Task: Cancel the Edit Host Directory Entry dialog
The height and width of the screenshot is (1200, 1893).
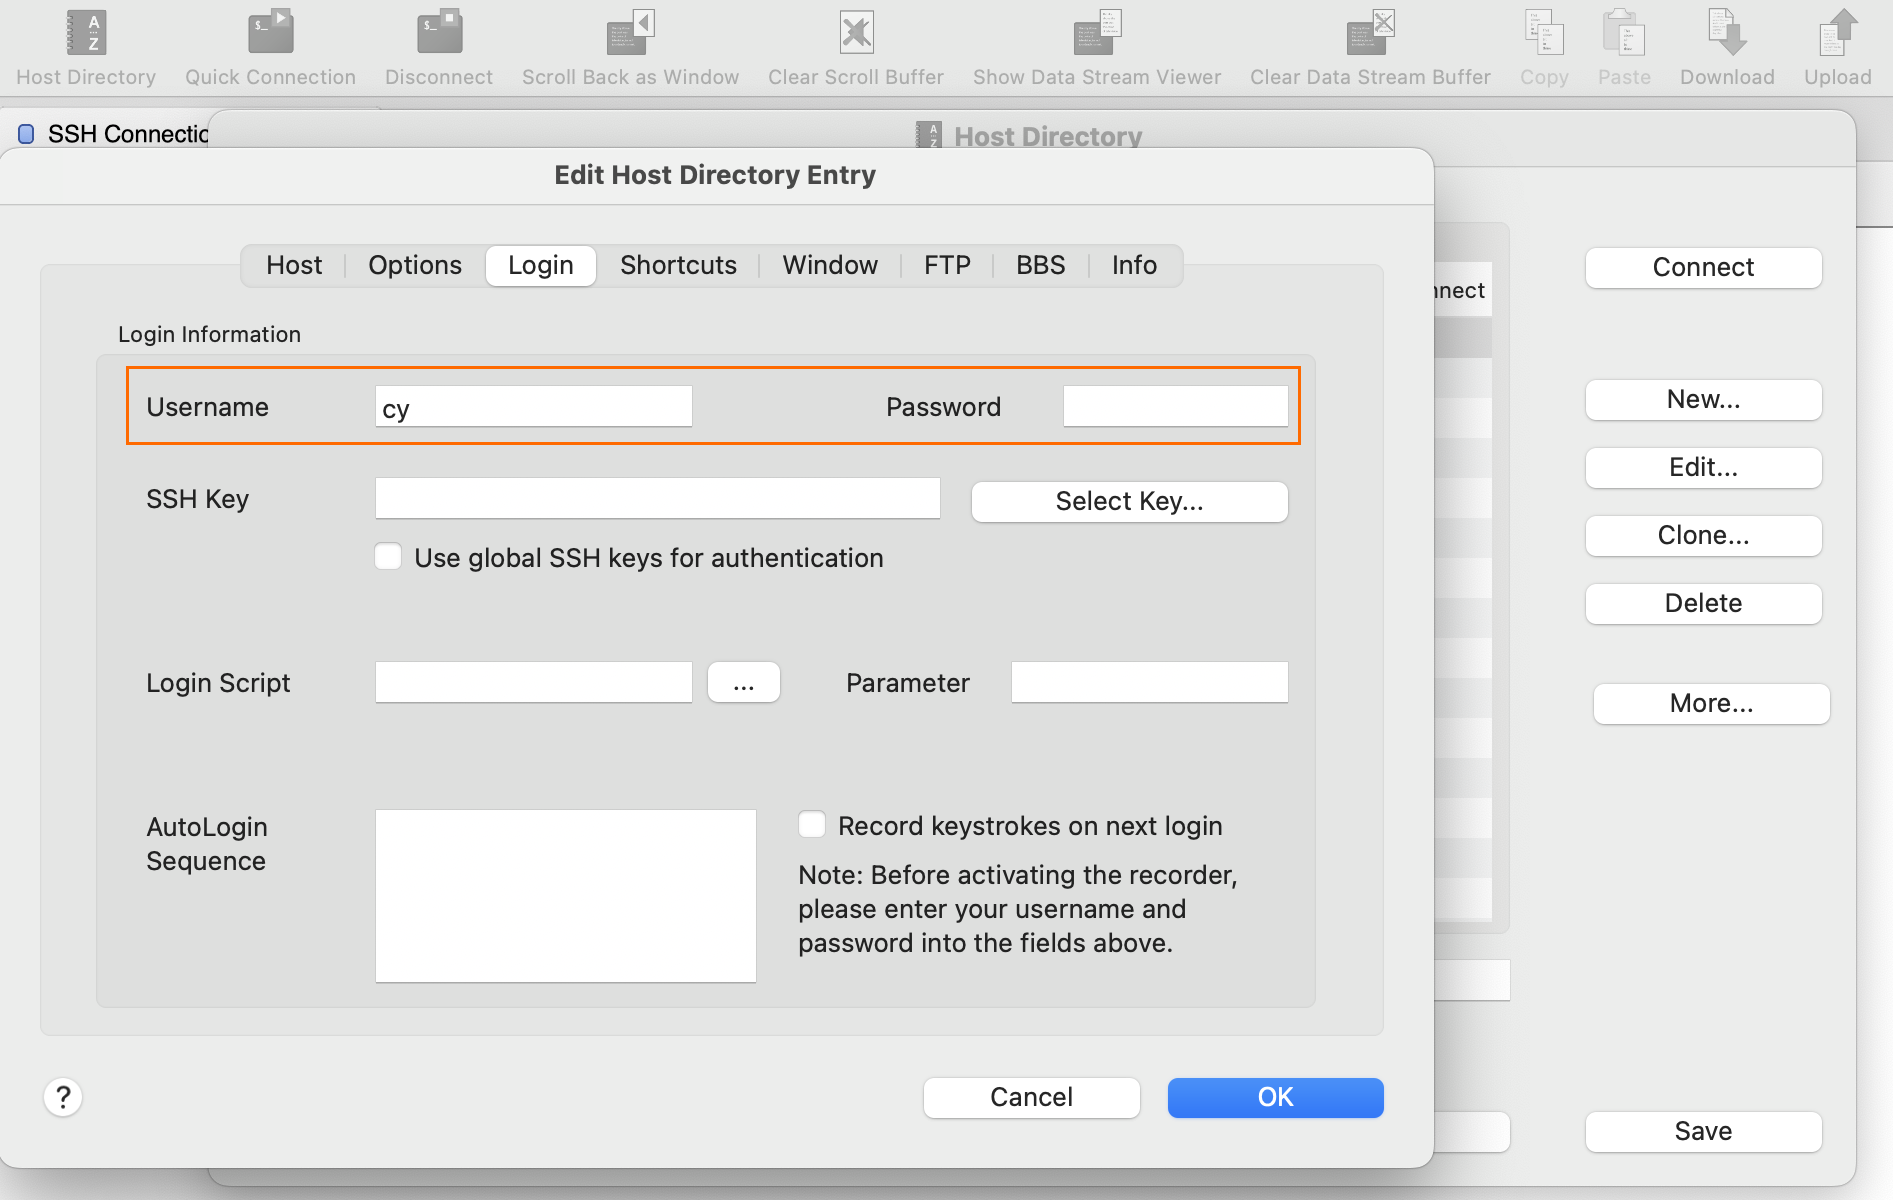Action: [1032, 1097]
